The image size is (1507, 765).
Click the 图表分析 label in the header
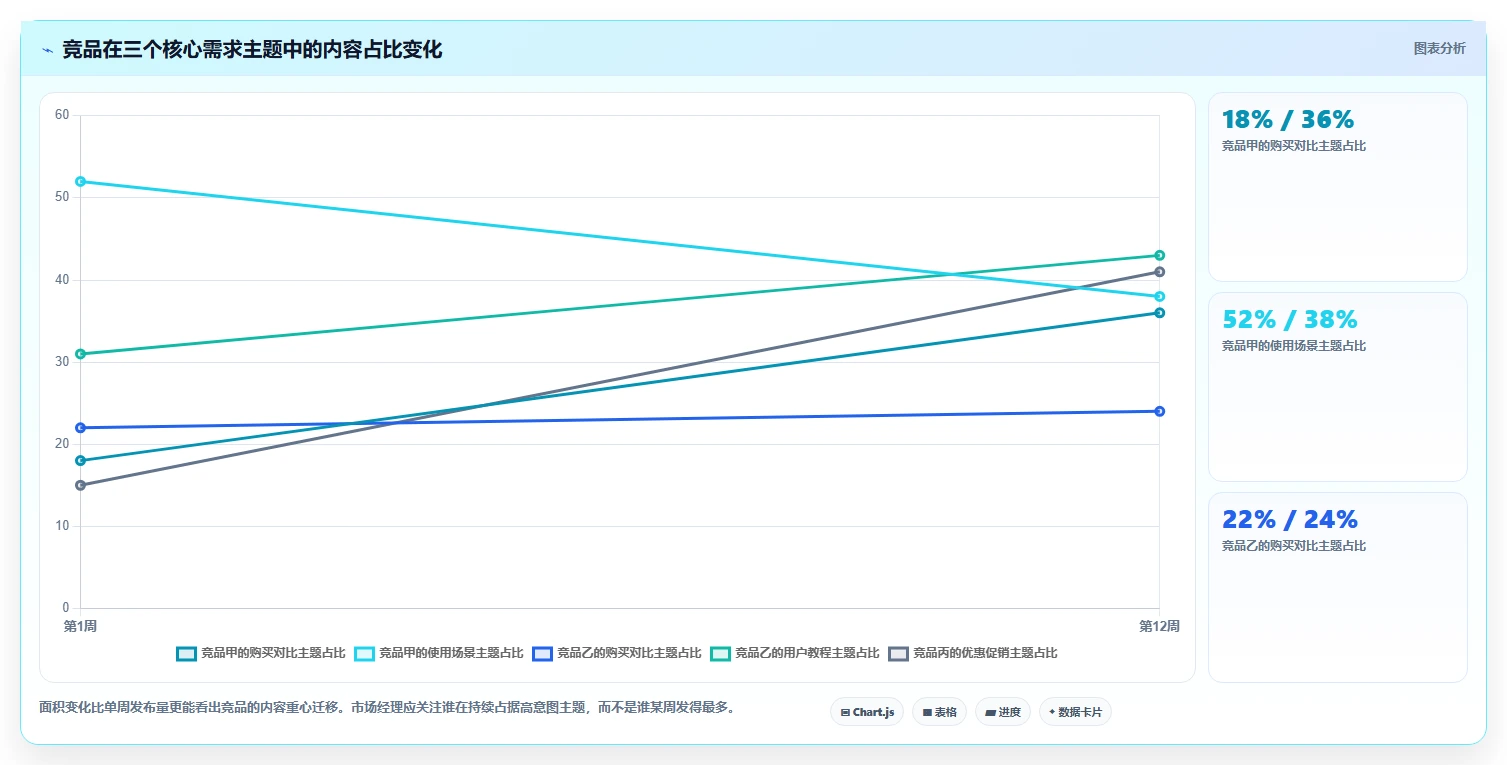(1439, 49)
